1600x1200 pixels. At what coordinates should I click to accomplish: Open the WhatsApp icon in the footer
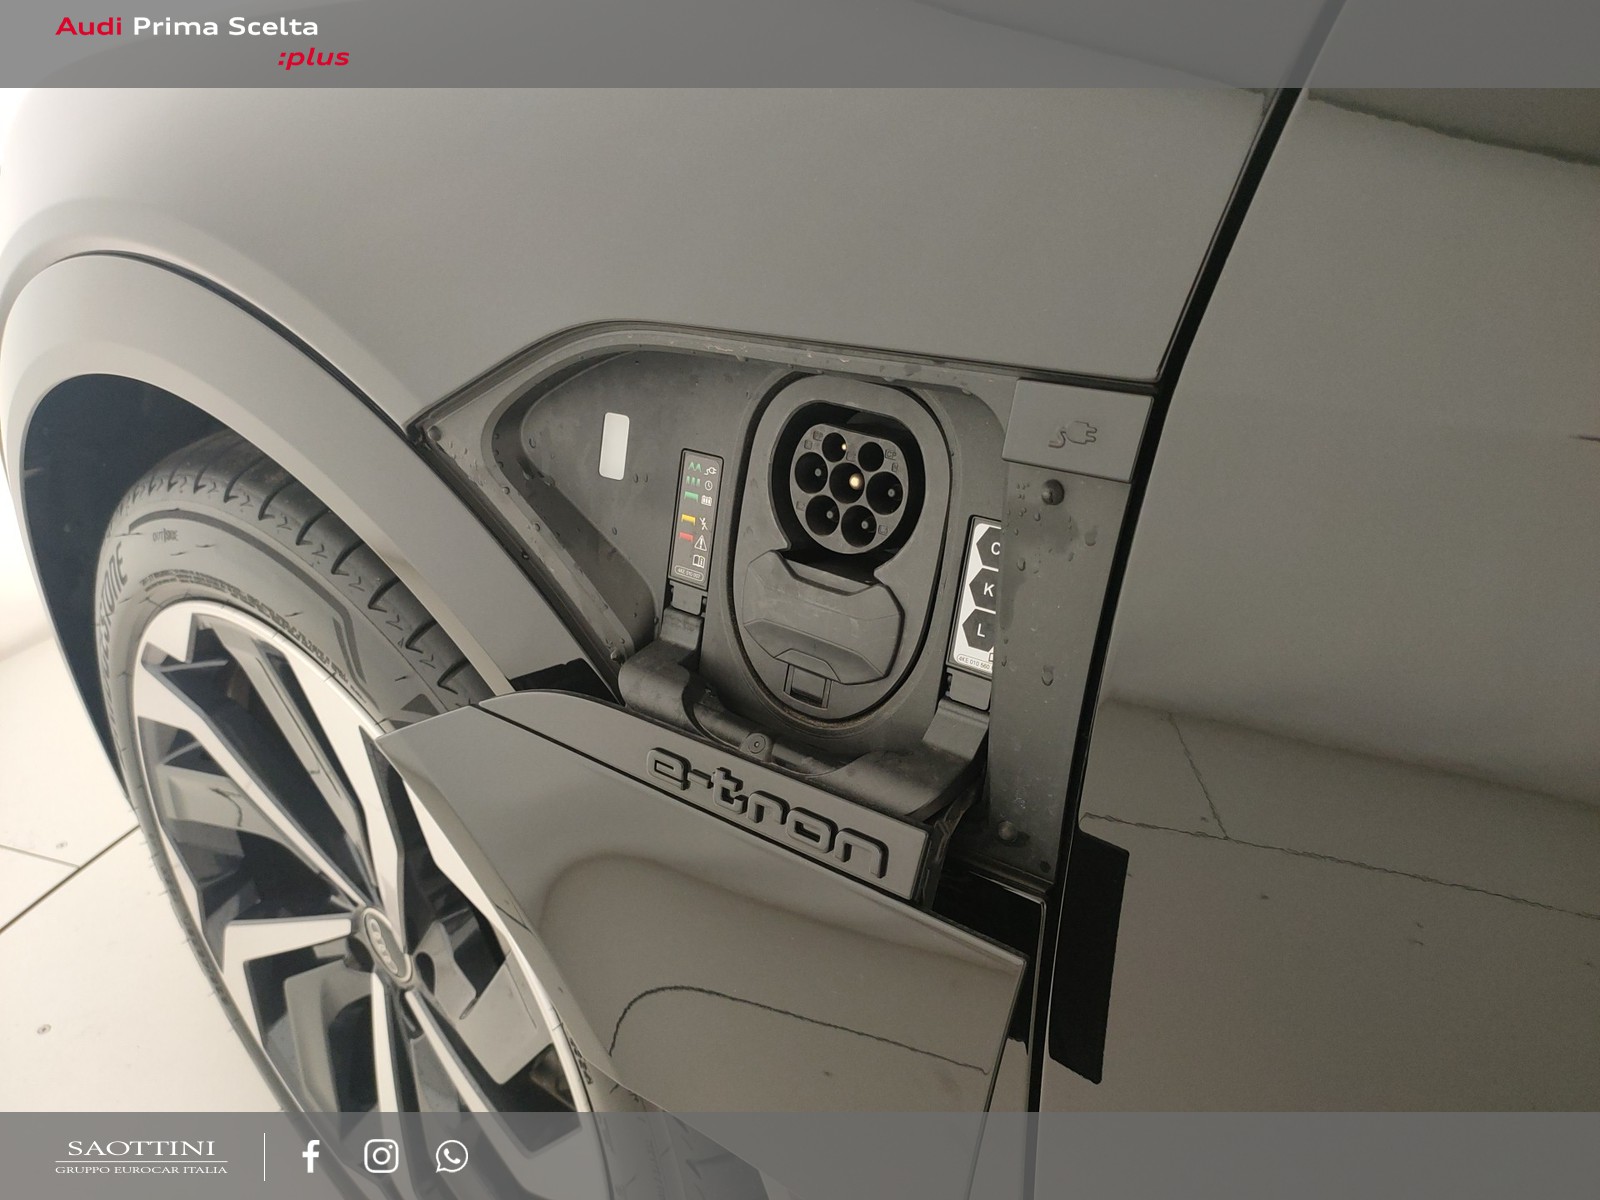pos(452,1156)
